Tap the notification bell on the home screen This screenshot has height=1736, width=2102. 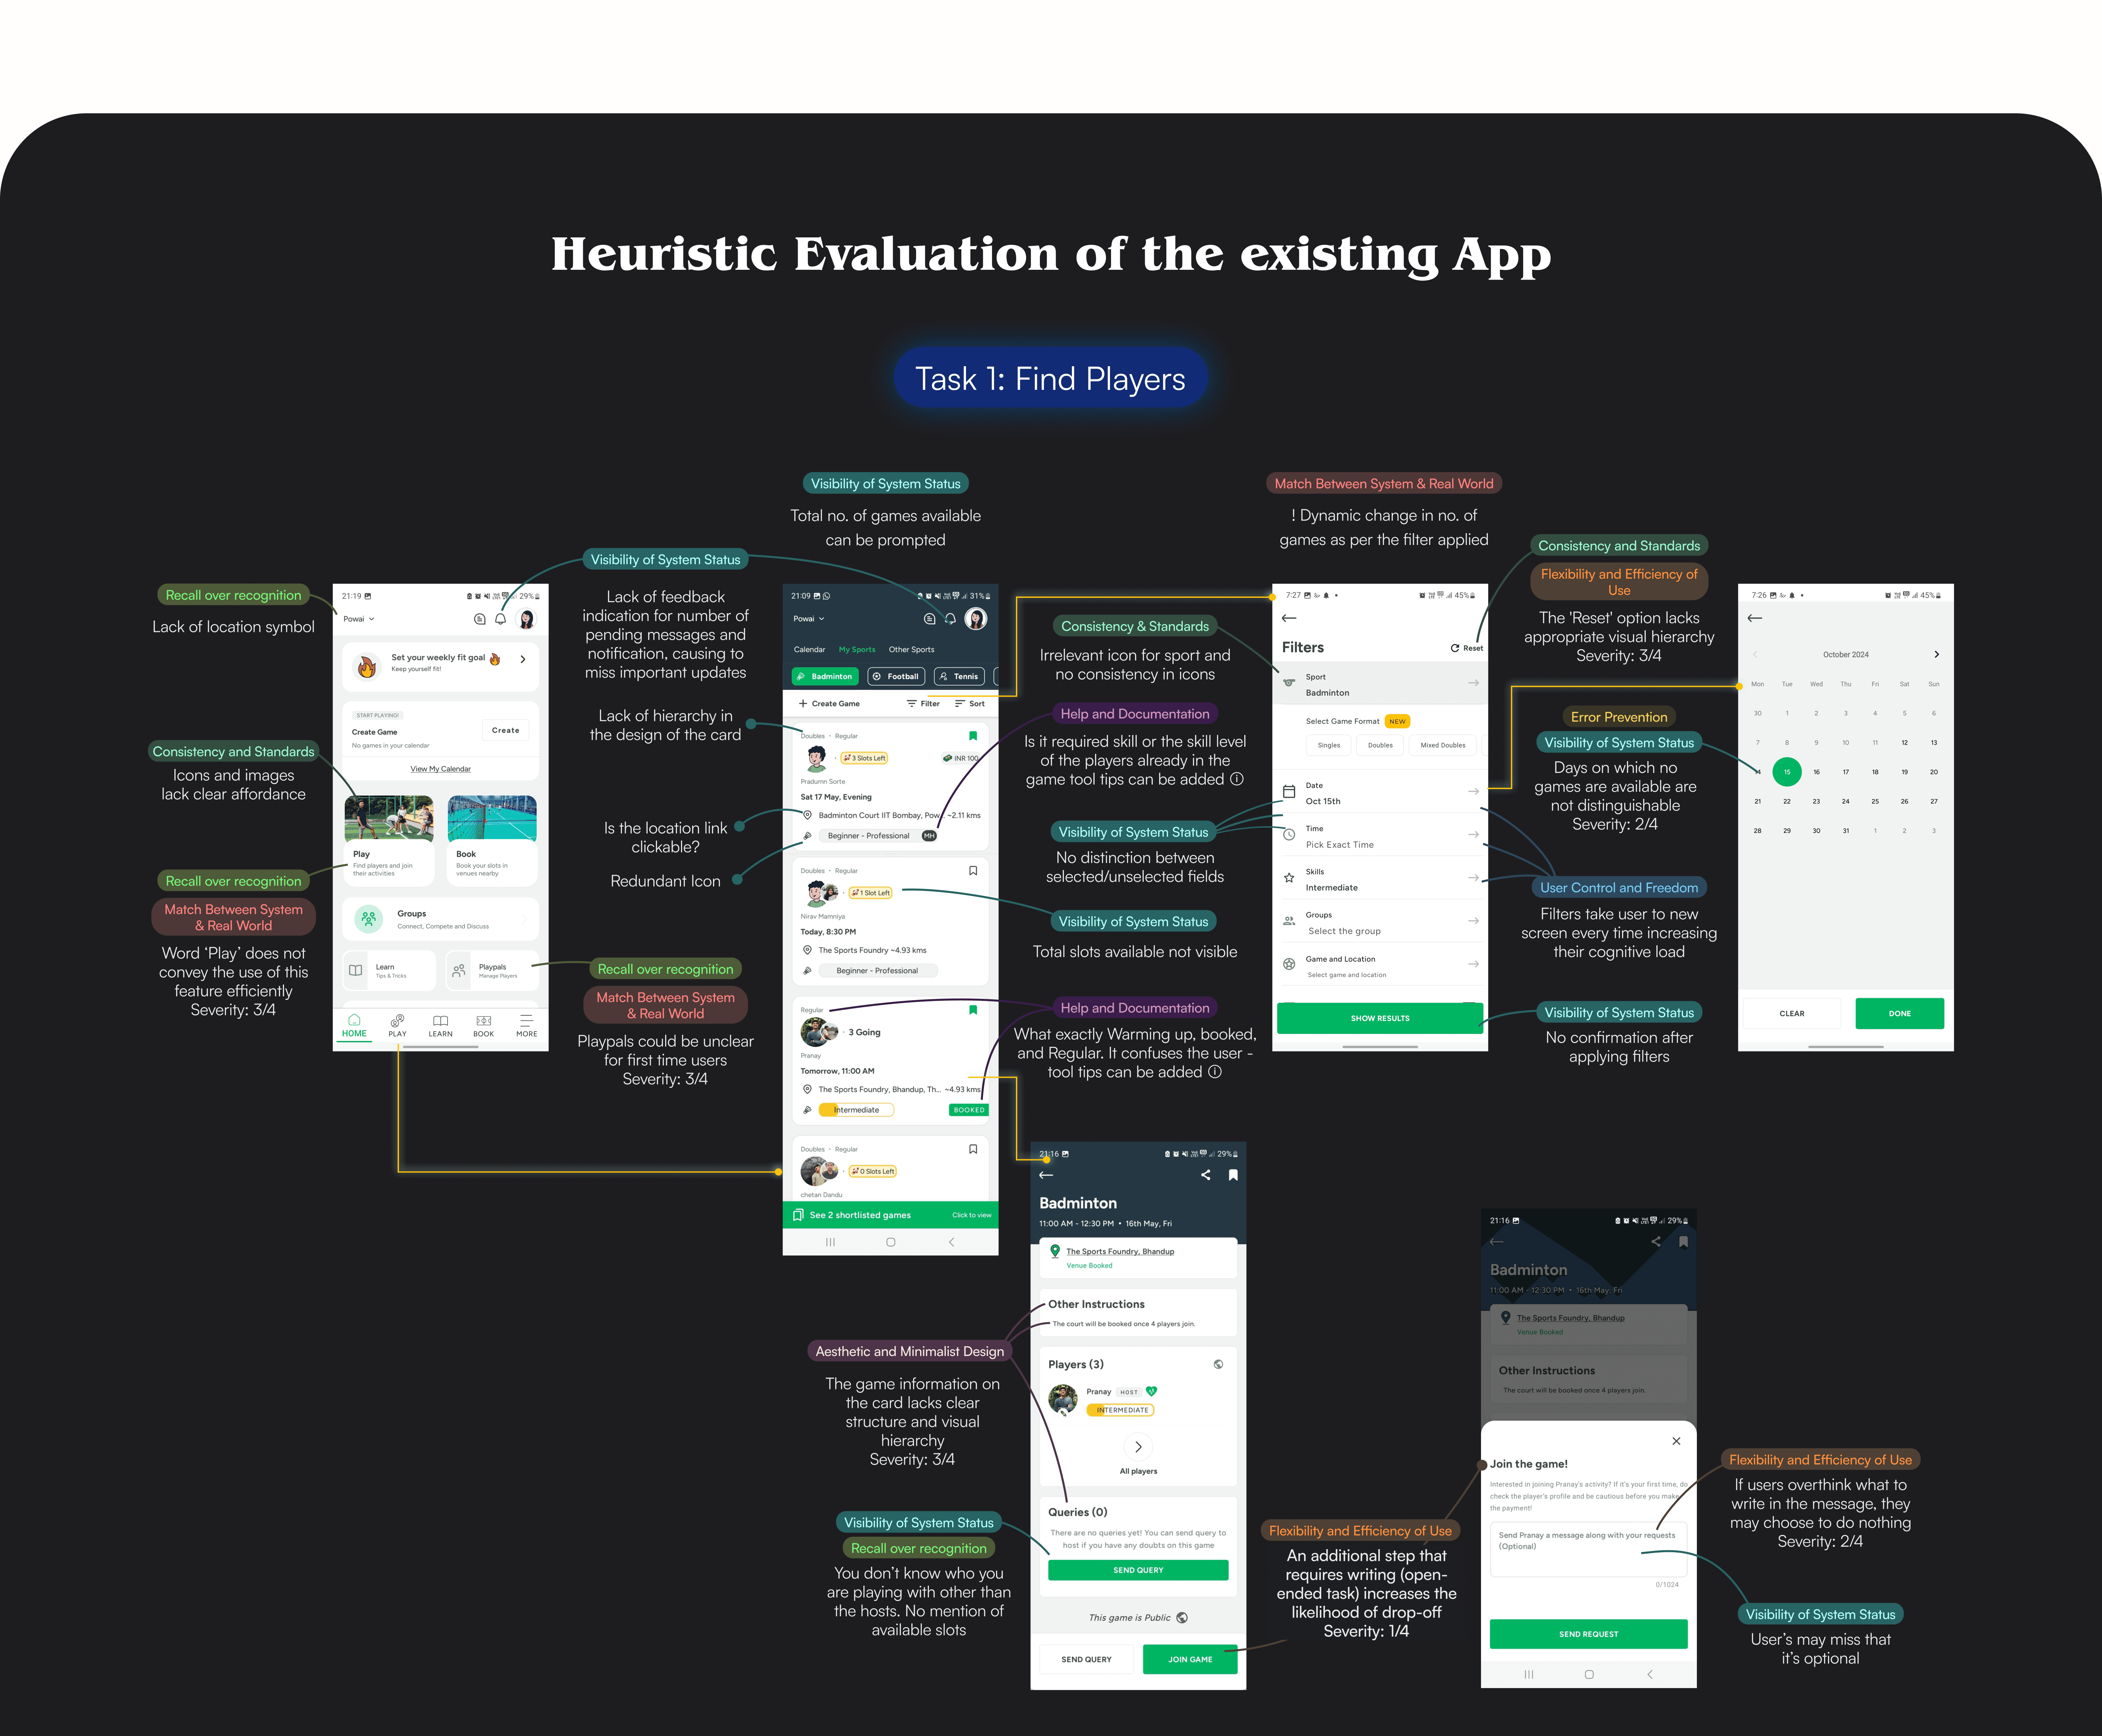click(500, 619)
